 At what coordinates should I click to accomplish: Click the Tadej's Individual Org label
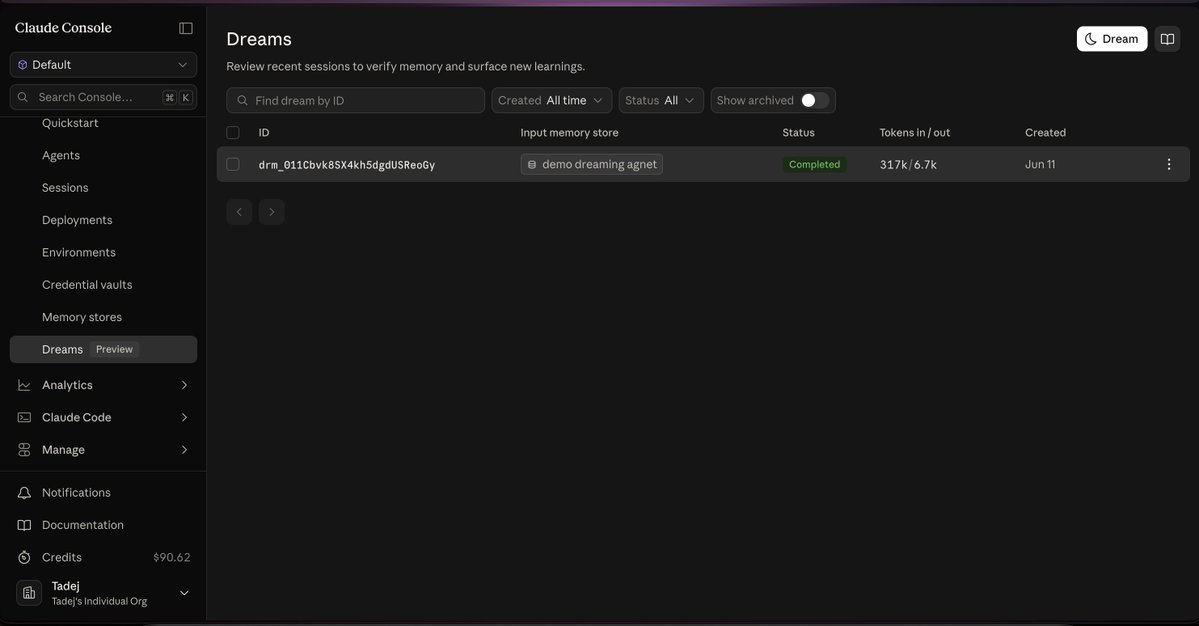(99, 602)
